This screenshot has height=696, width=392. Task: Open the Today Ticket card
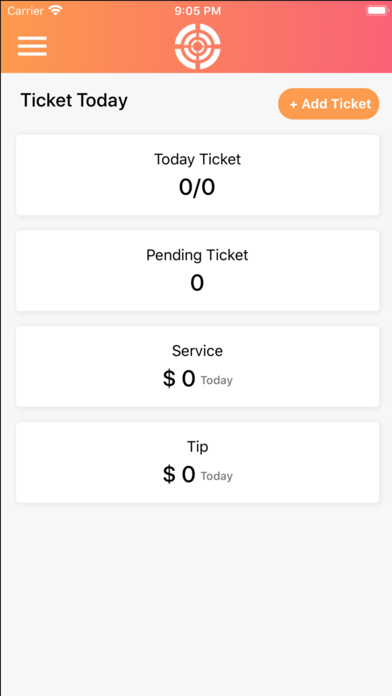coord(198,175)
